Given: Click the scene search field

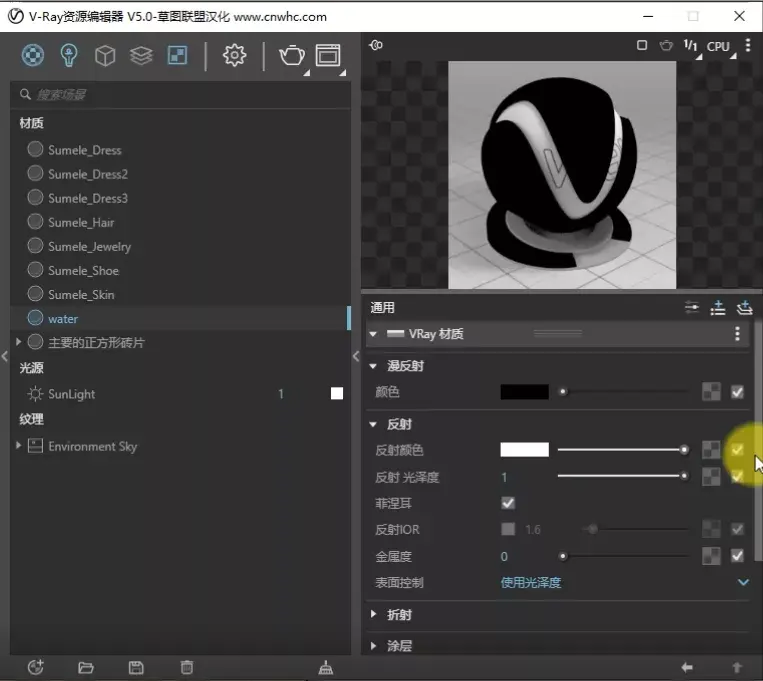Looking at the screenshot, I should tap(180, 94).
